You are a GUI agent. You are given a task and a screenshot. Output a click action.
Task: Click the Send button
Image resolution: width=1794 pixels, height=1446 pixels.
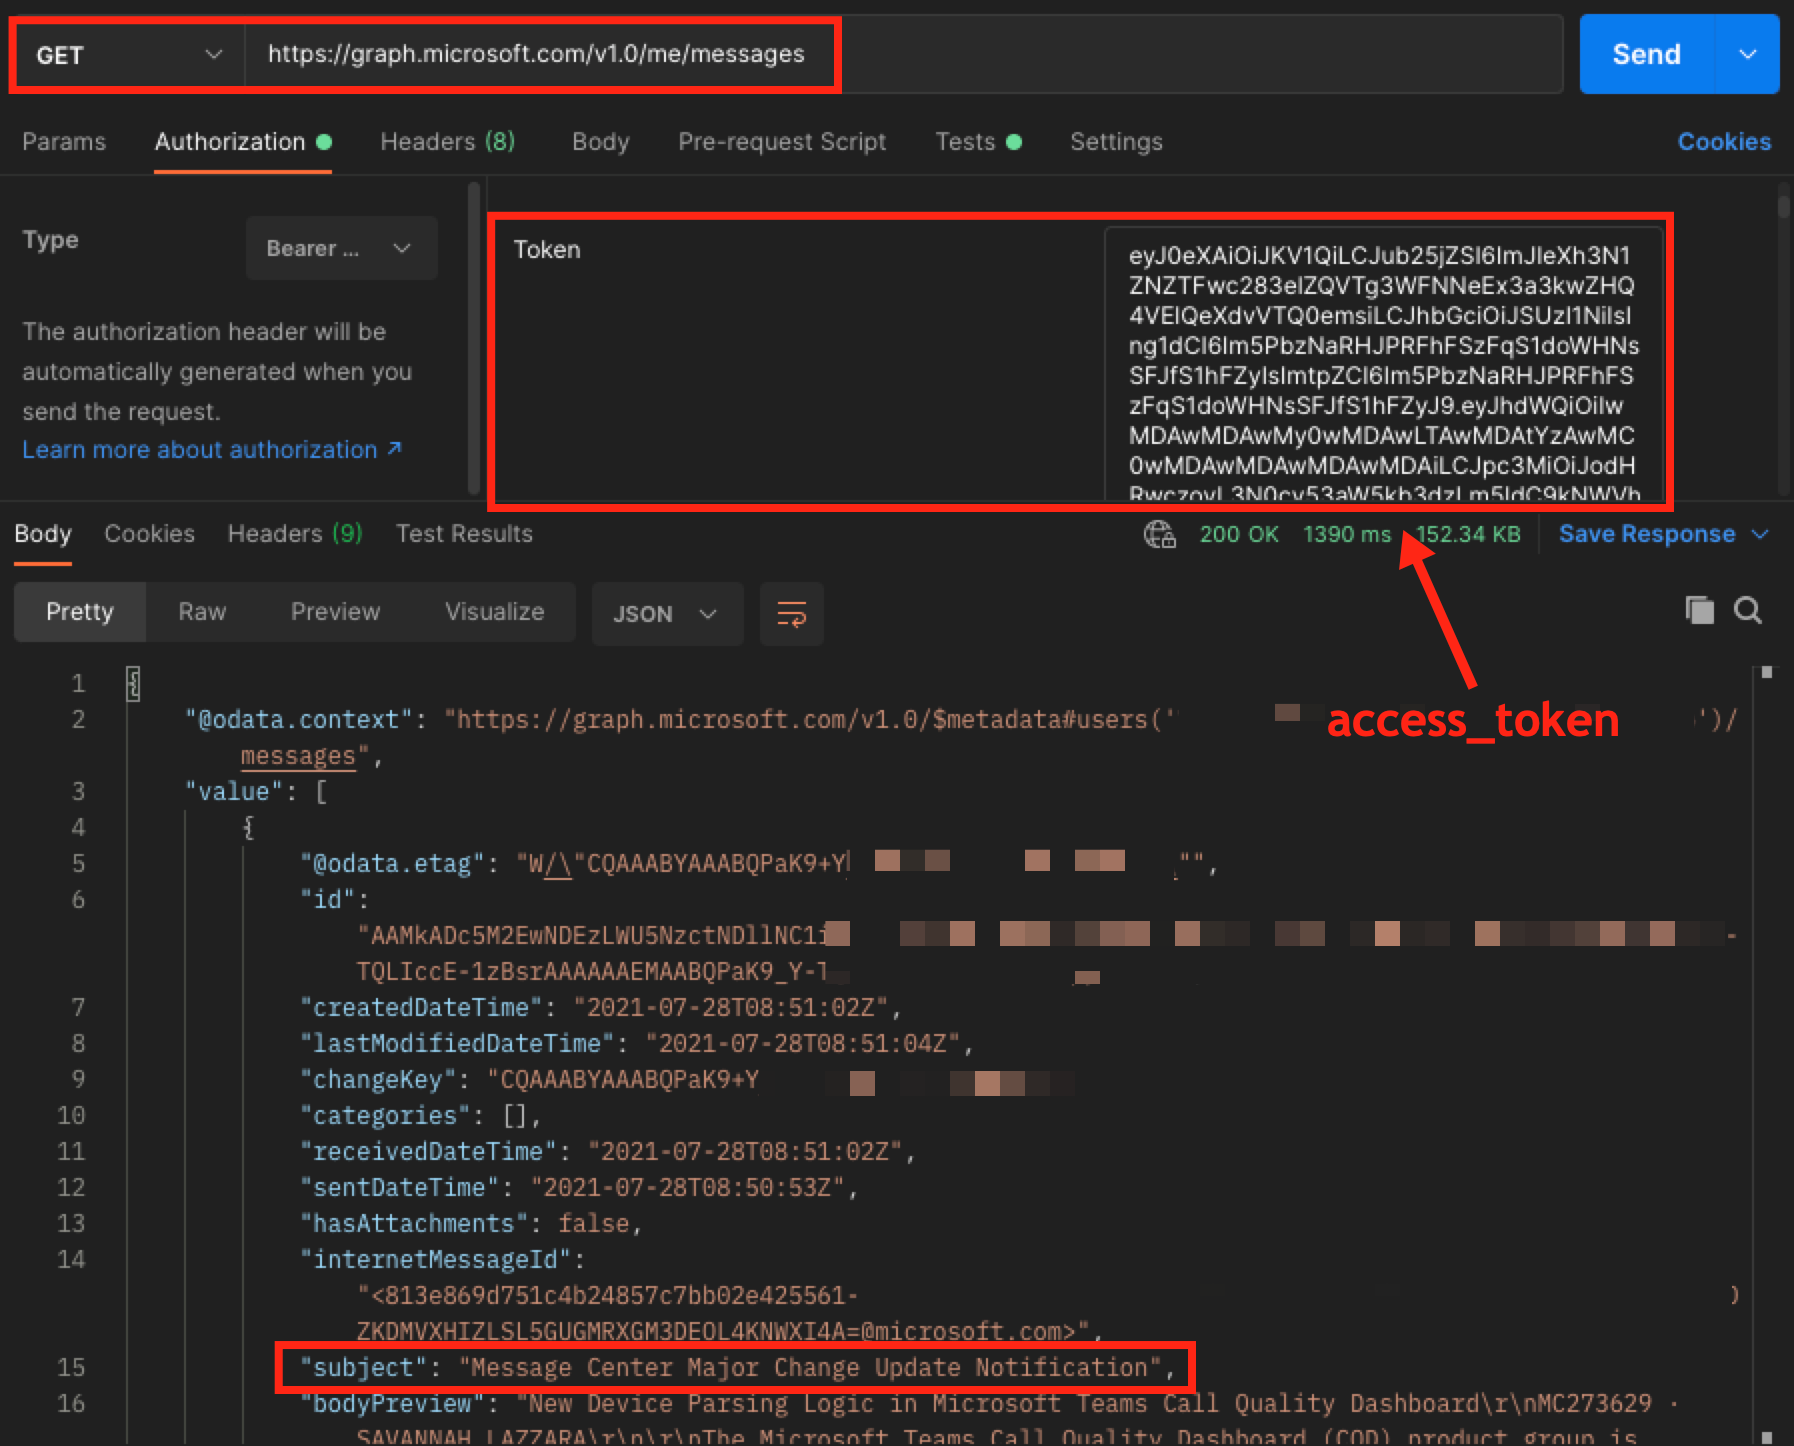point(1646,54)
